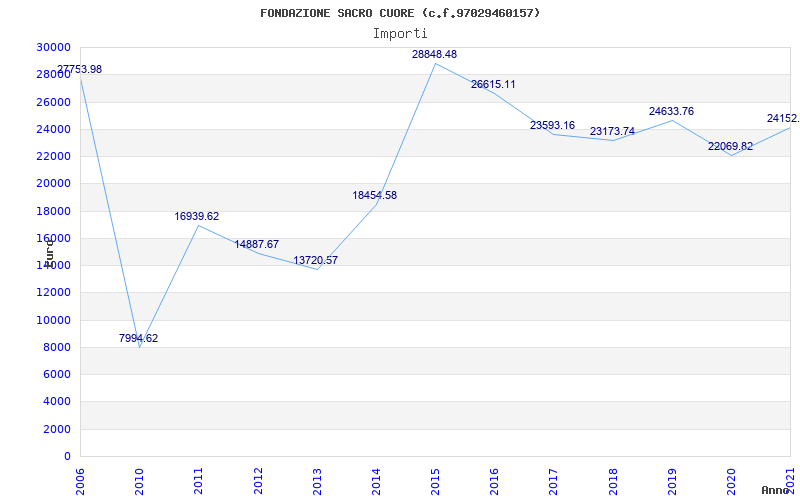
Task: Click the 26615.11 data label
Action: (493, 85)
